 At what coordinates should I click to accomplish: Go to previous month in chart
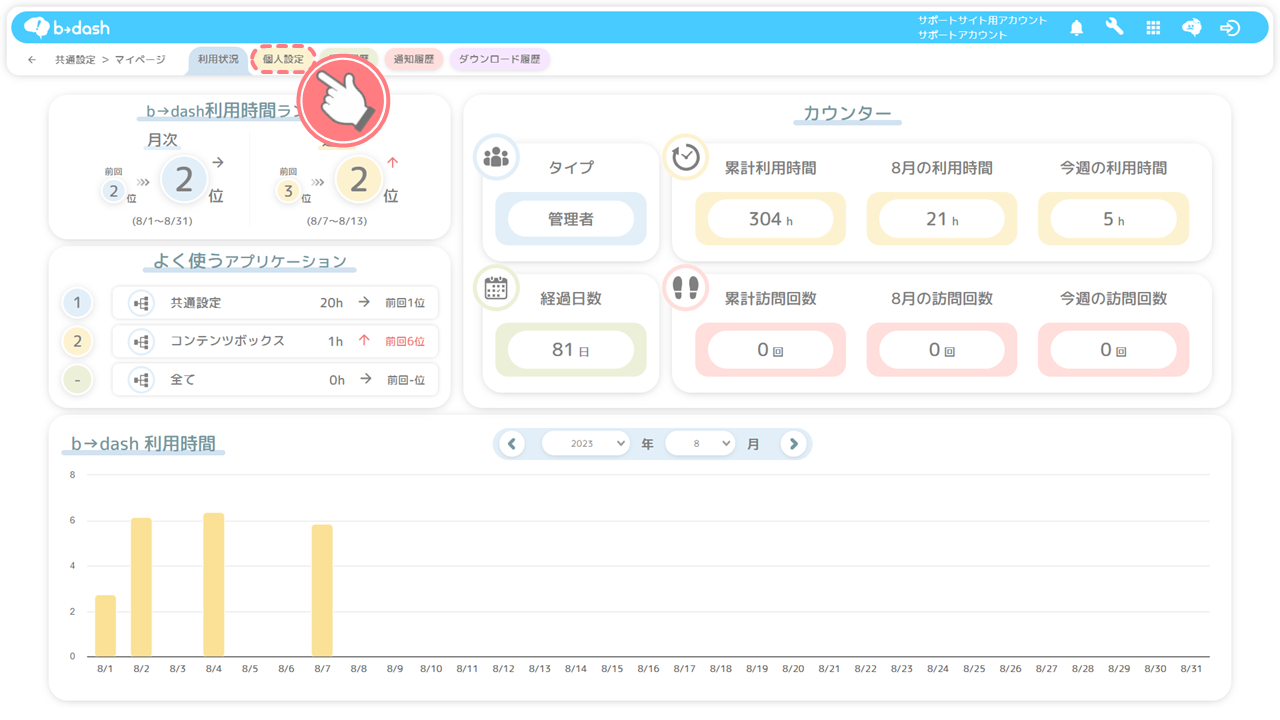pos(512,443)
